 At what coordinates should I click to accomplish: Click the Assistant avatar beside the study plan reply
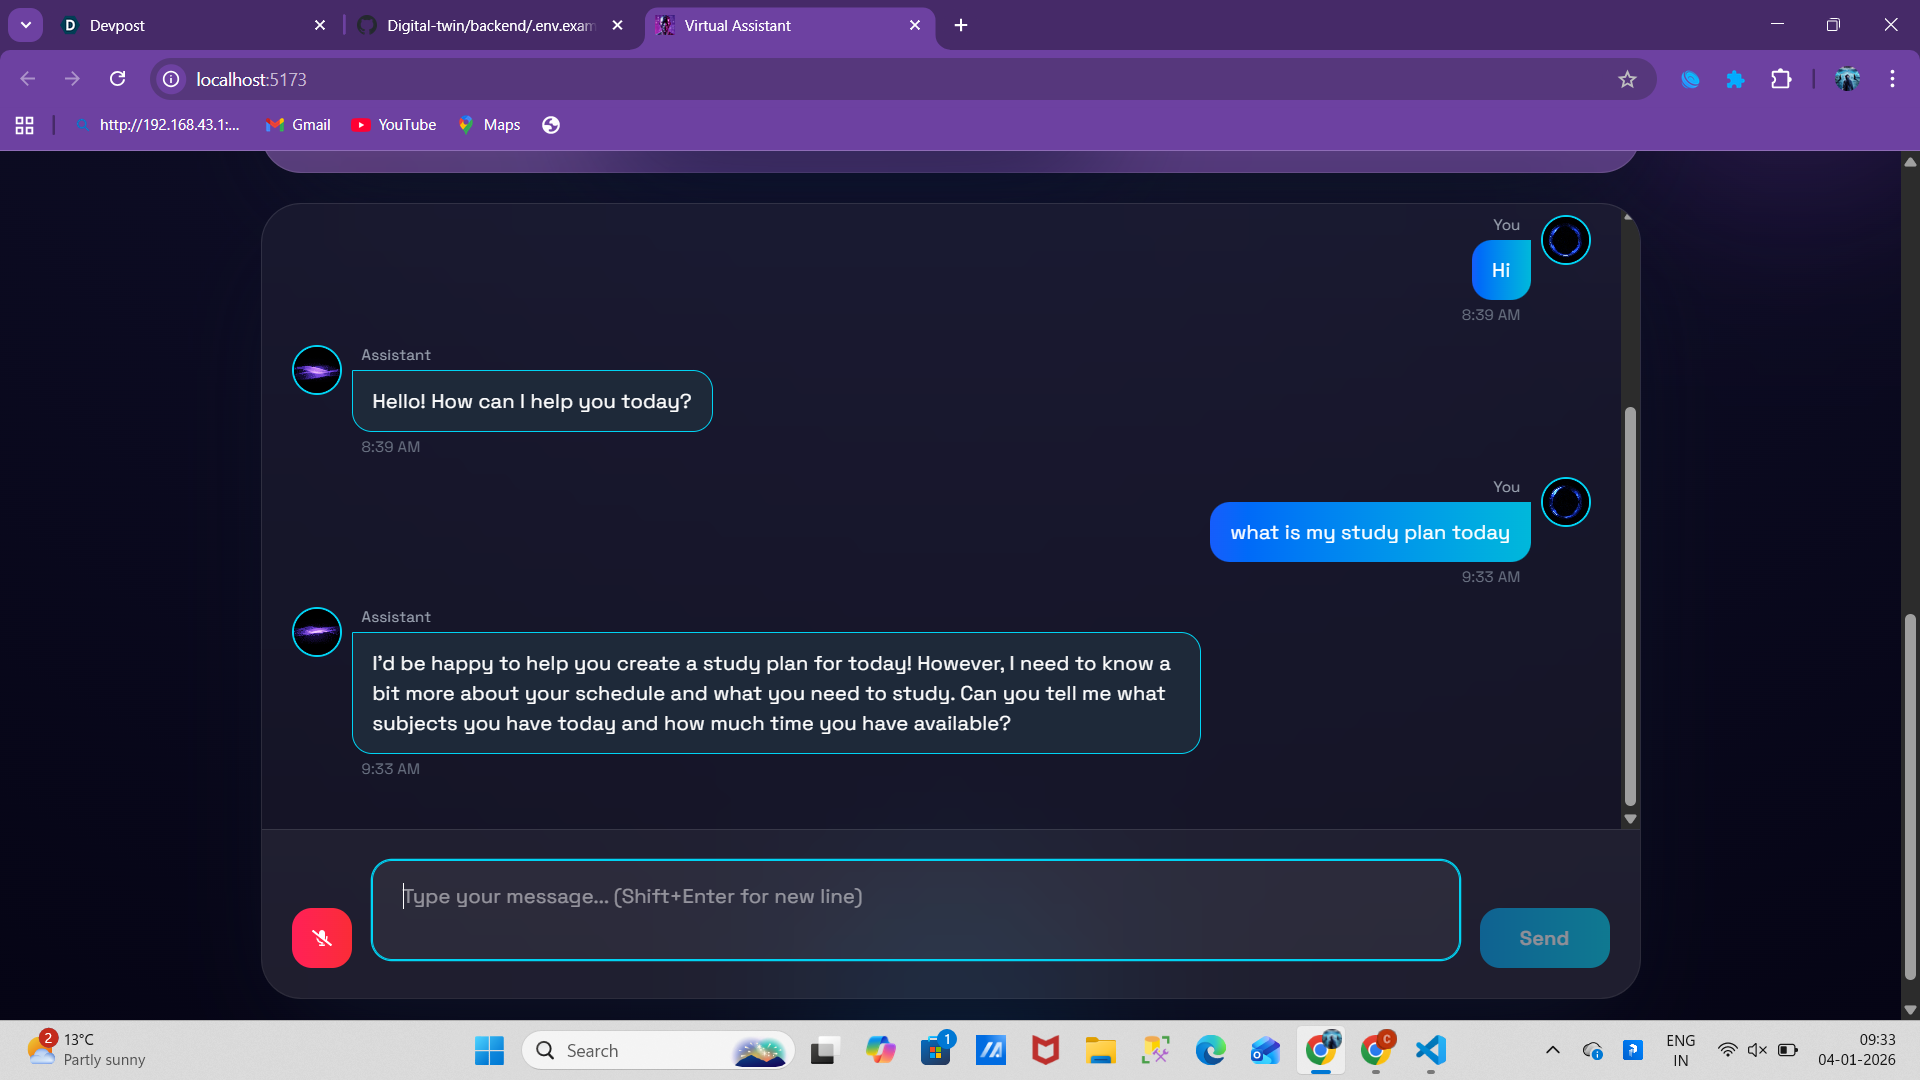[317, 632]
